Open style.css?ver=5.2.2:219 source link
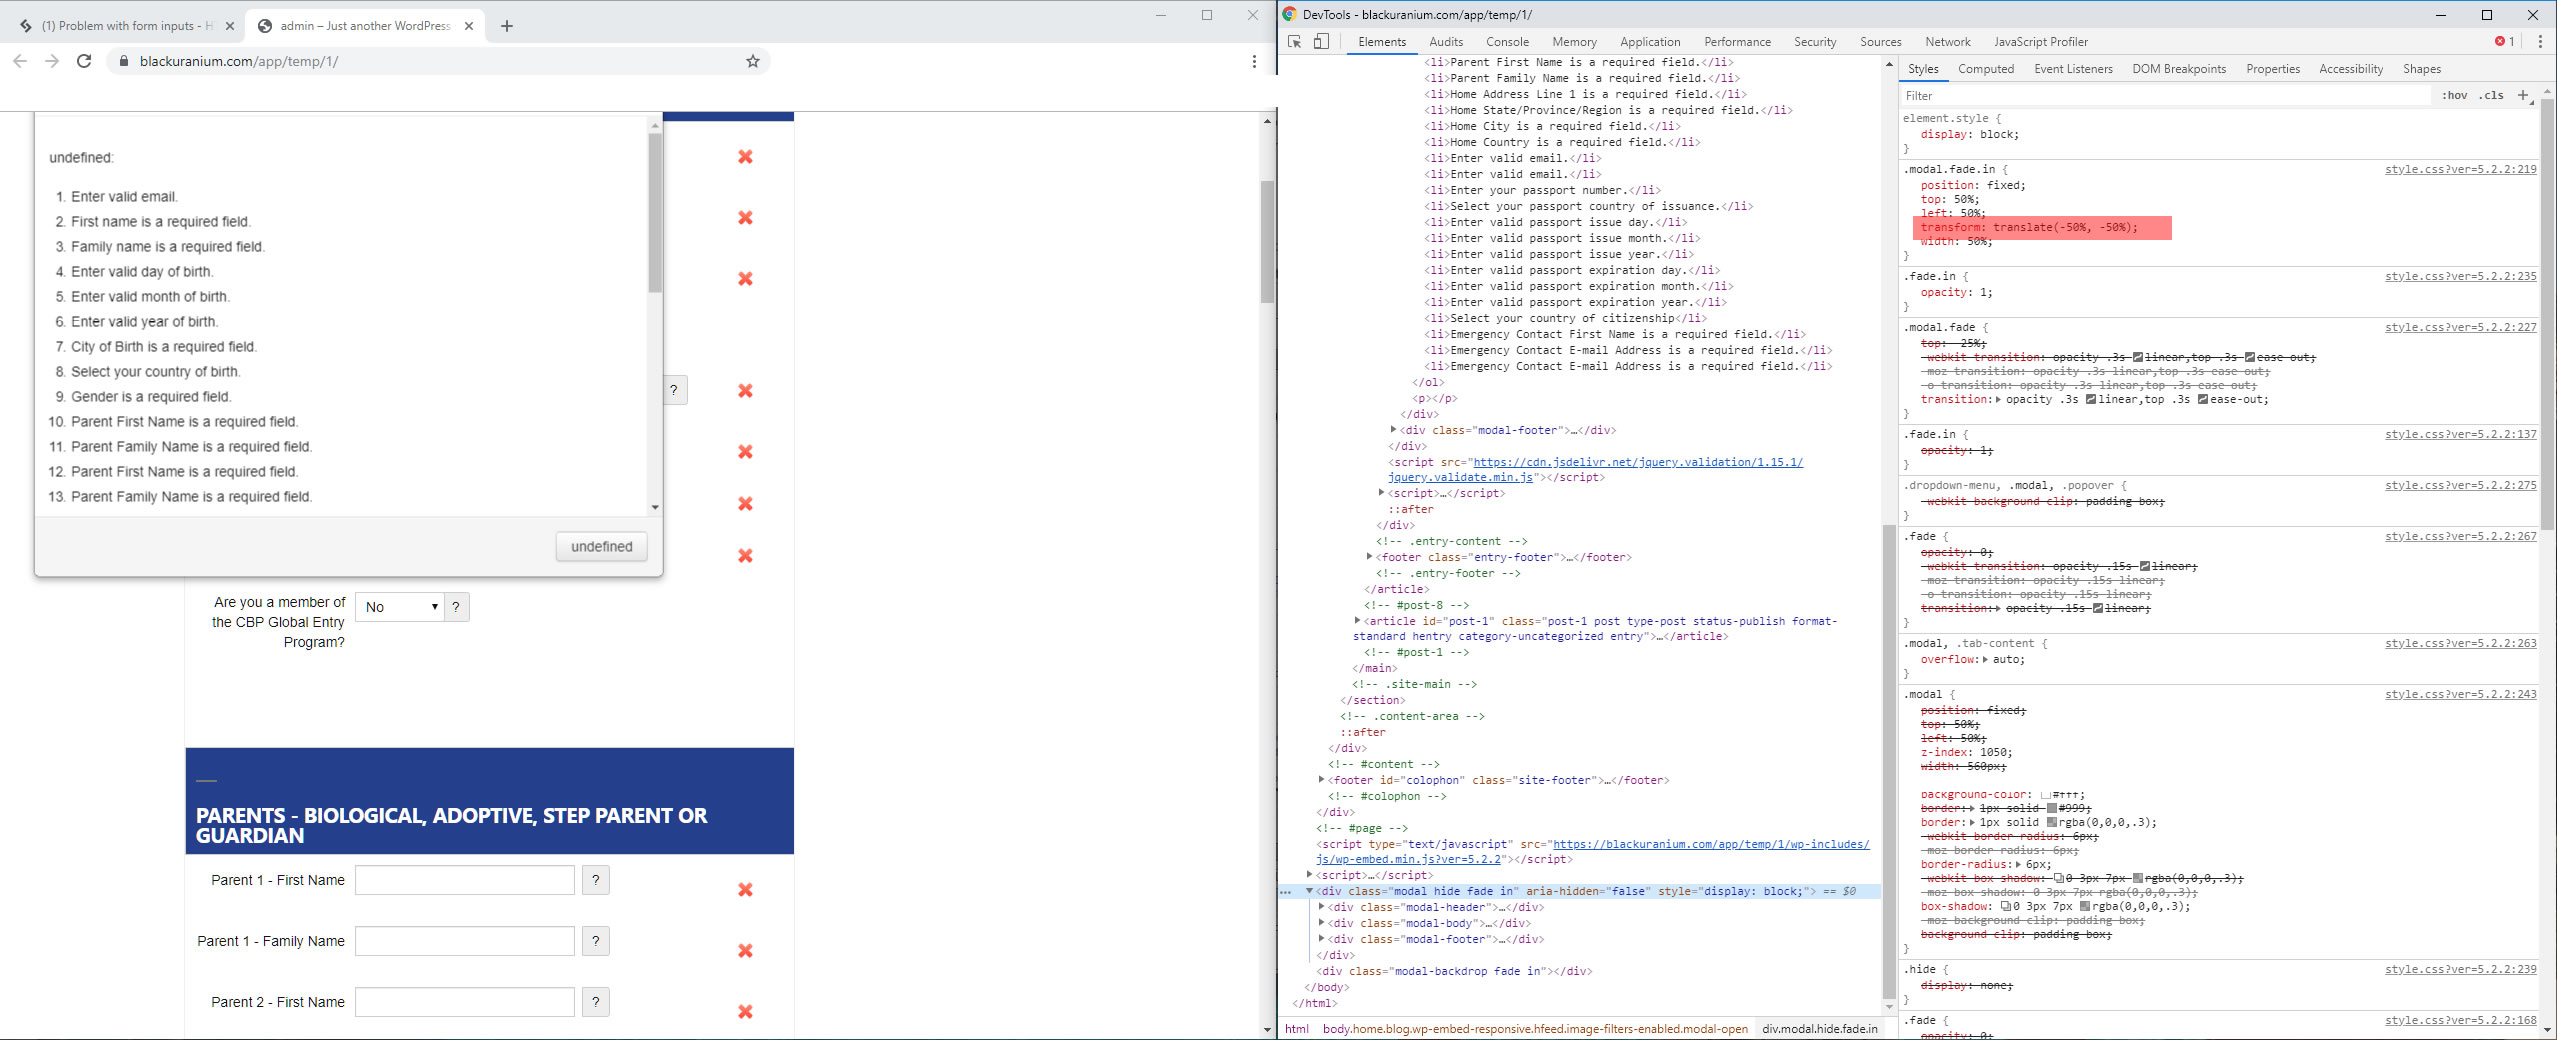Screen dimensions: 2557x1040 2460,169
